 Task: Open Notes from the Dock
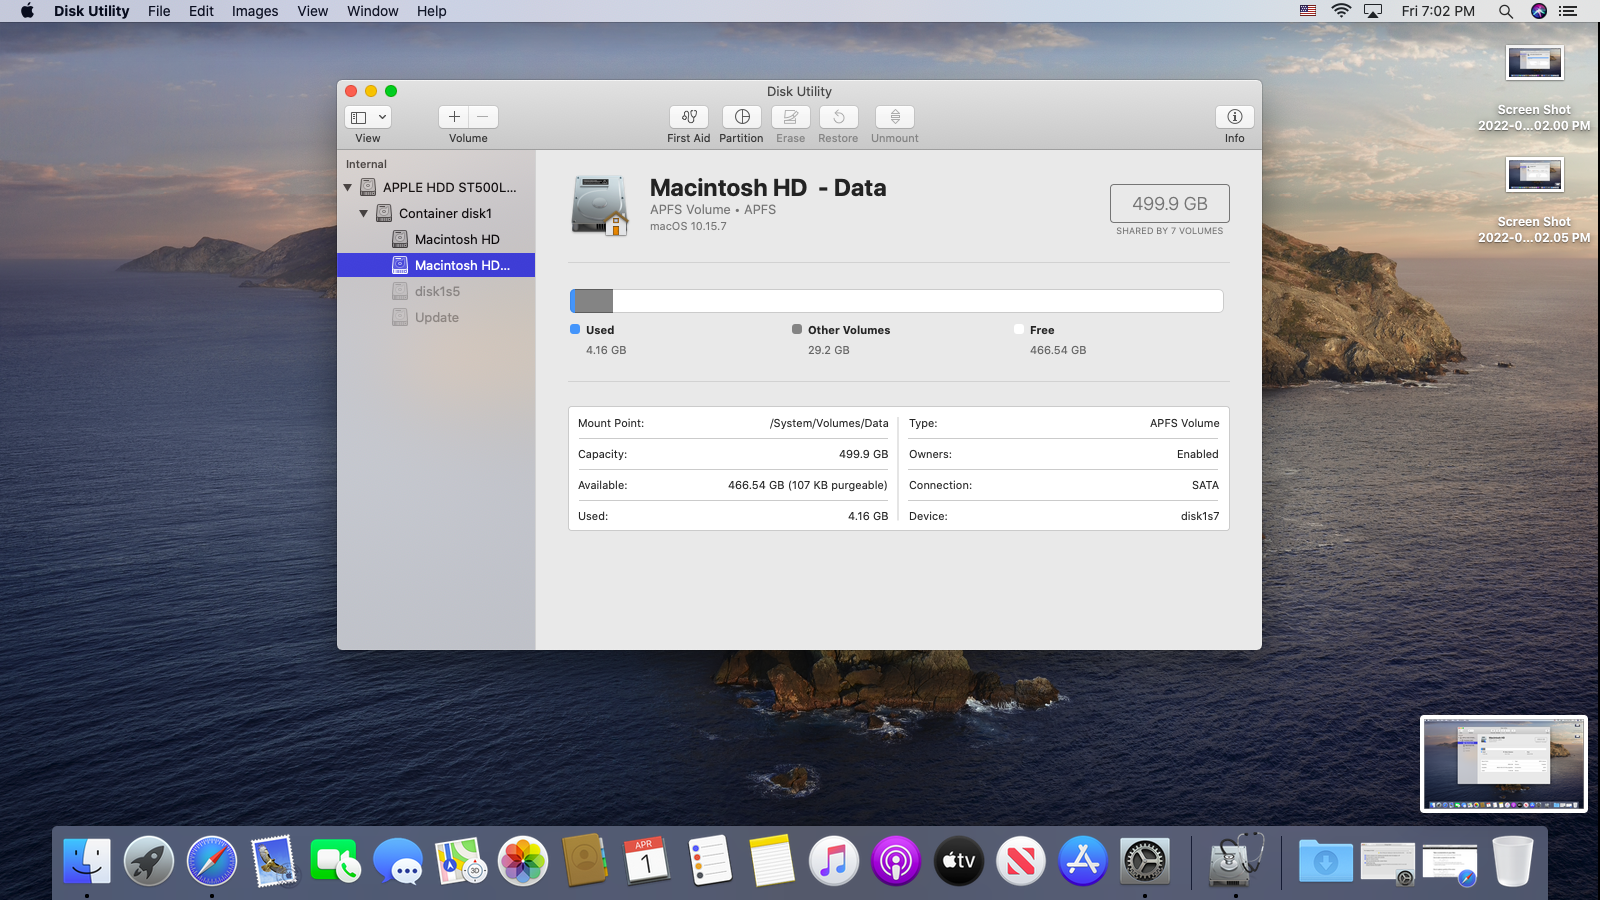point(772,861)
